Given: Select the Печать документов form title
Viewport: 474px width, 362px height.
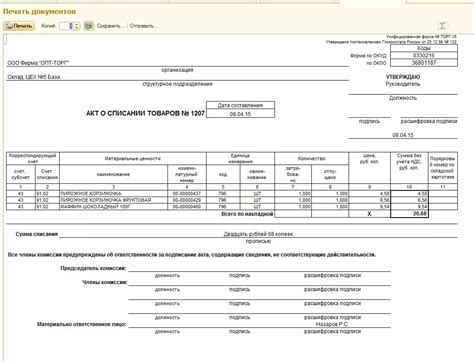Looking at the screenshot, I should [39, 12].
